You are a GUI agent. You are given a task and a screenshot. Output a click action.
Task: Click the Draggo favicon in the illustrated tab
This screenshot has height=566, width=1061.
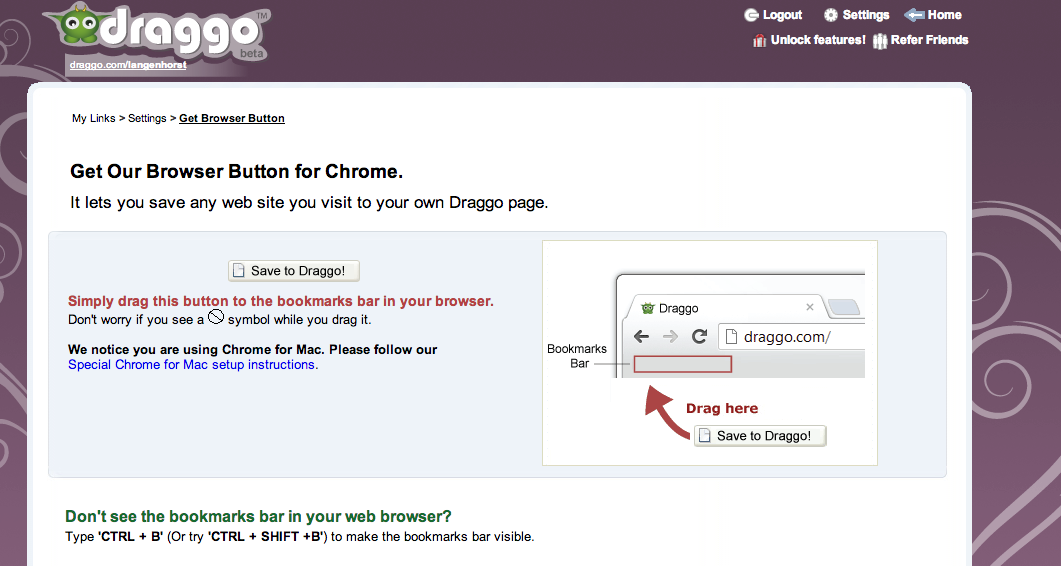pos(648,308)
